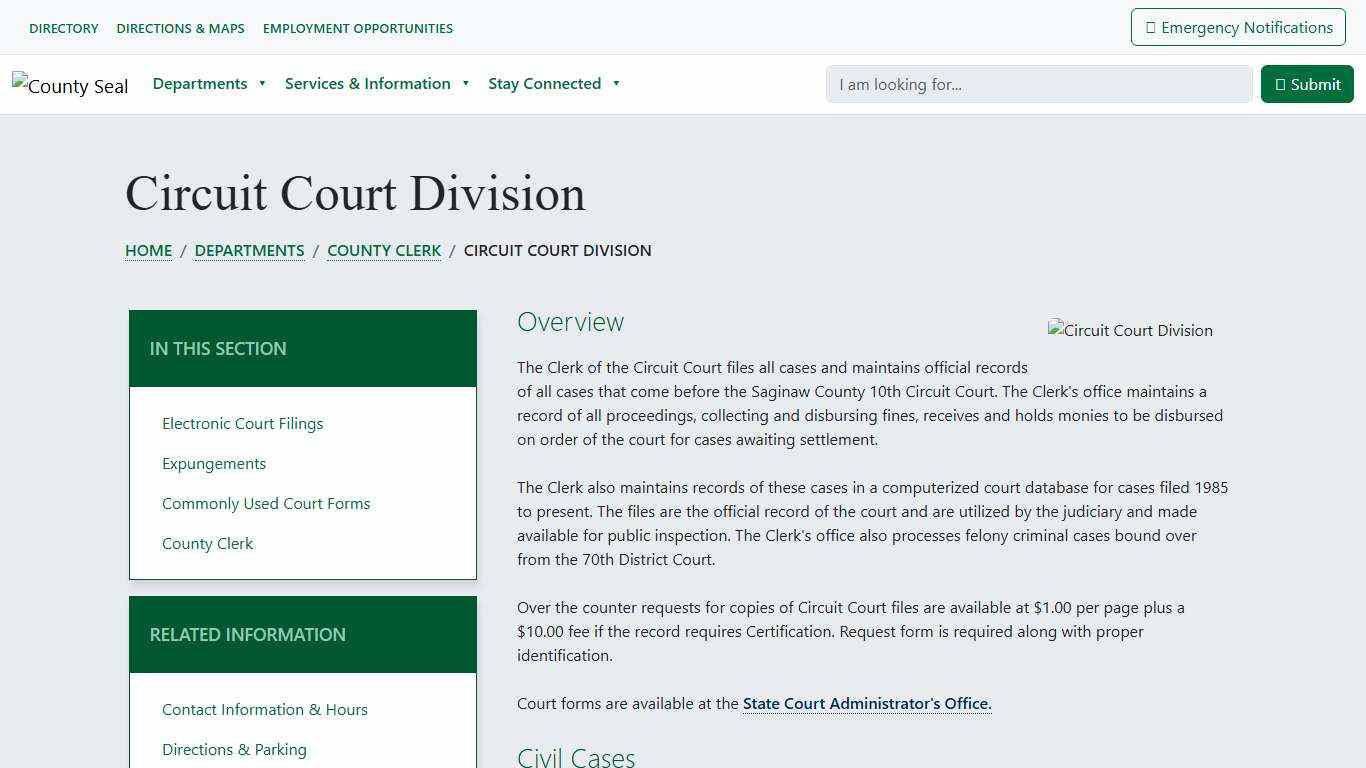Select Expungements in the sidebar

tap(214, 463)
